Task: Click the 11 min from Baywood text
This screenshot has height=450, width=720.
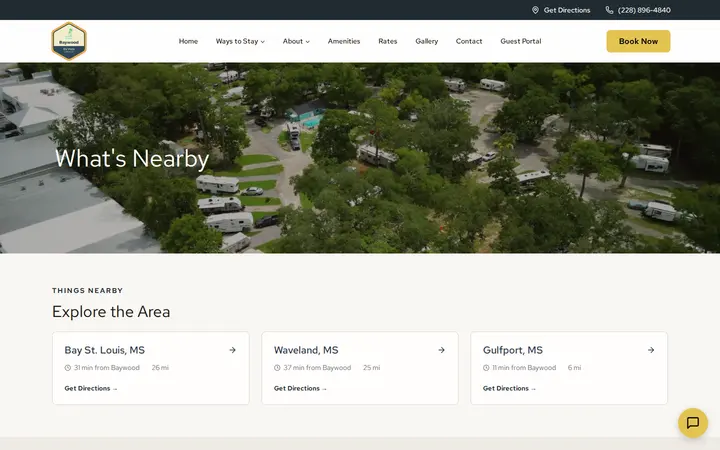Action: click(524, 368)
